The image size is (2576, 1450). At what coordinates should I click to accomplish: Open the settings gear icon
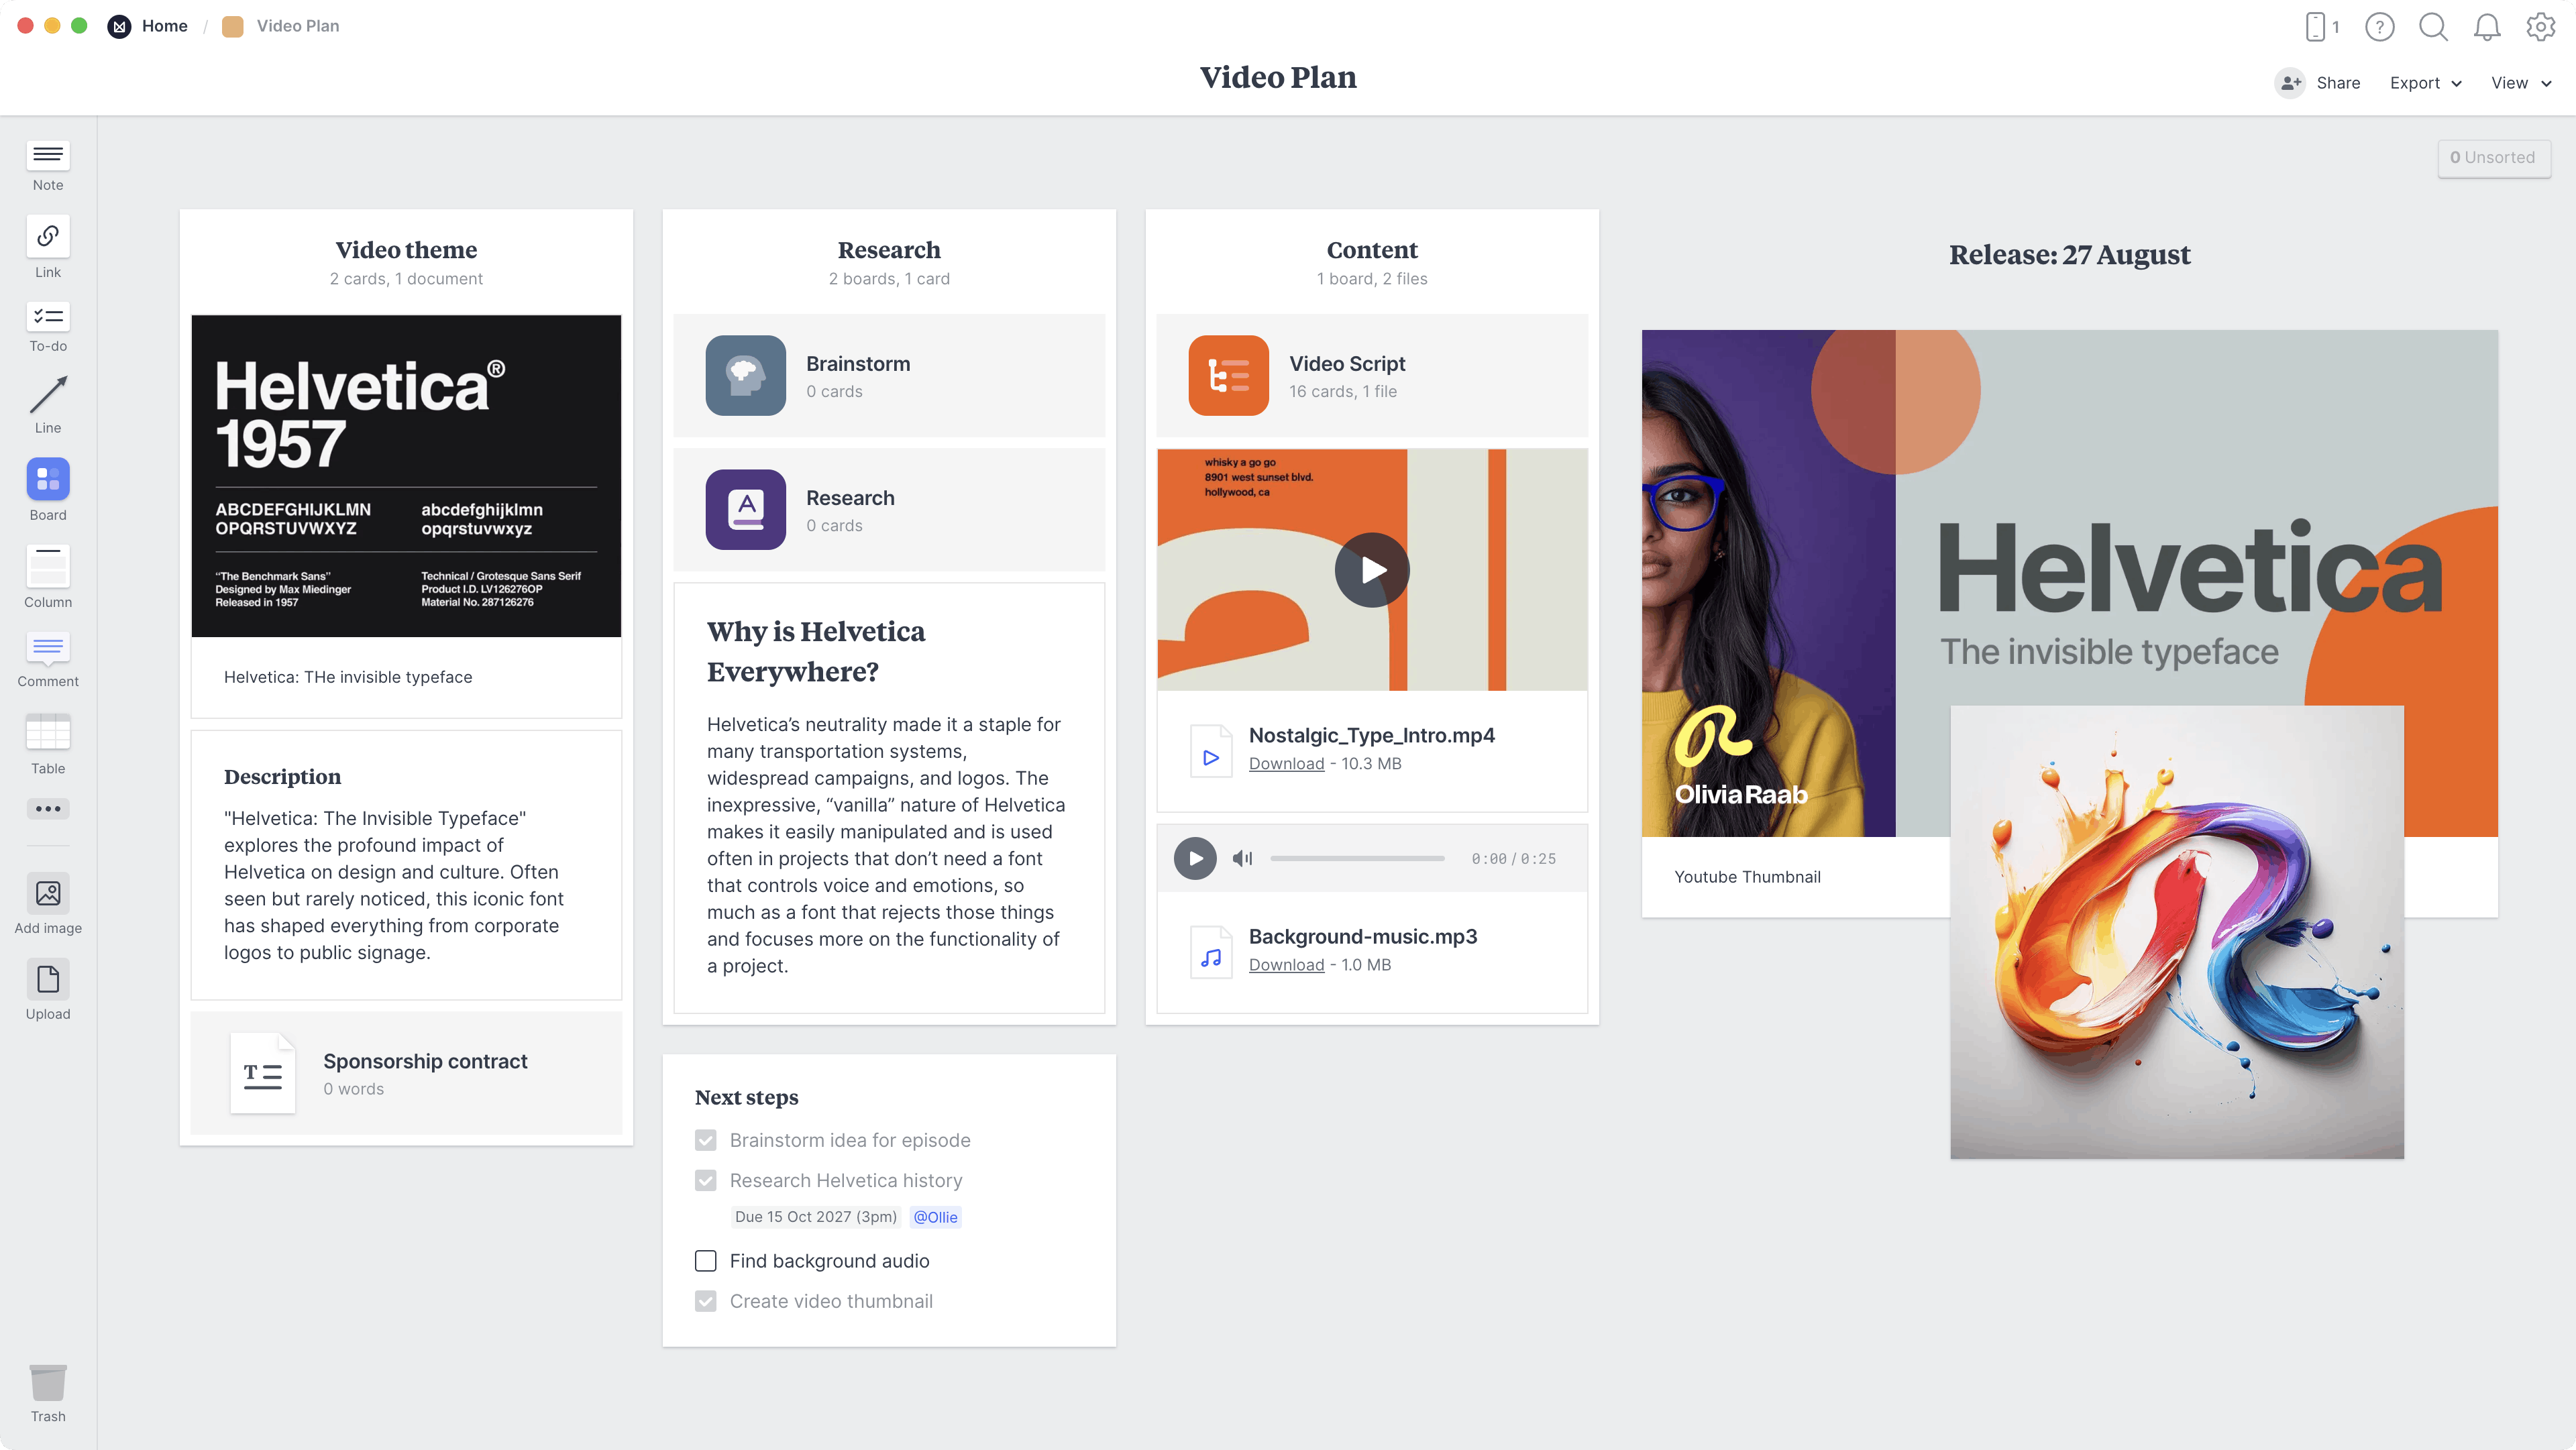click(x=2540, y=27)
